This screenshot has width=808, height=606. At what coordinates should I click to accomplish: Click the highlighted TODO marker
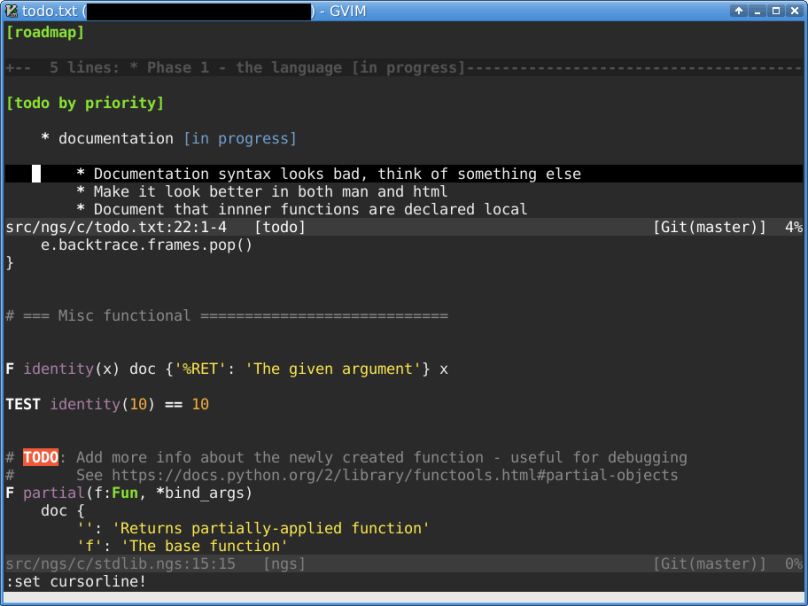(x=41, y=457)
